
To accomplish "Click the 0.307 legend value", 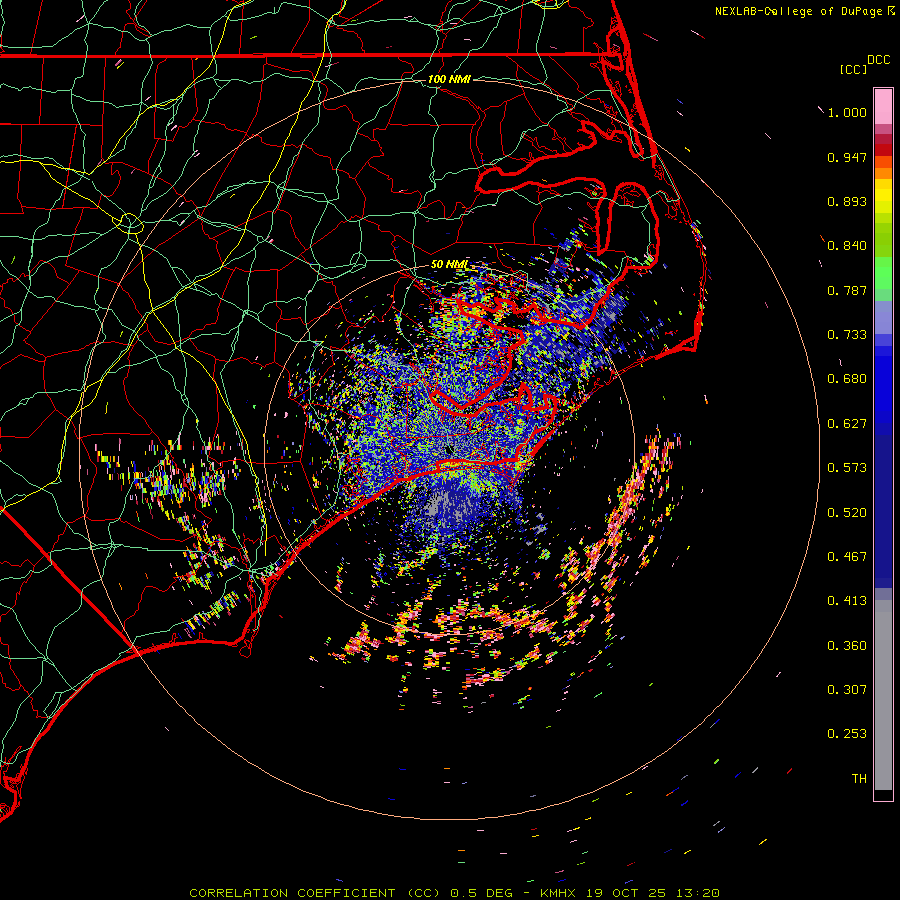I will point(847,690).
